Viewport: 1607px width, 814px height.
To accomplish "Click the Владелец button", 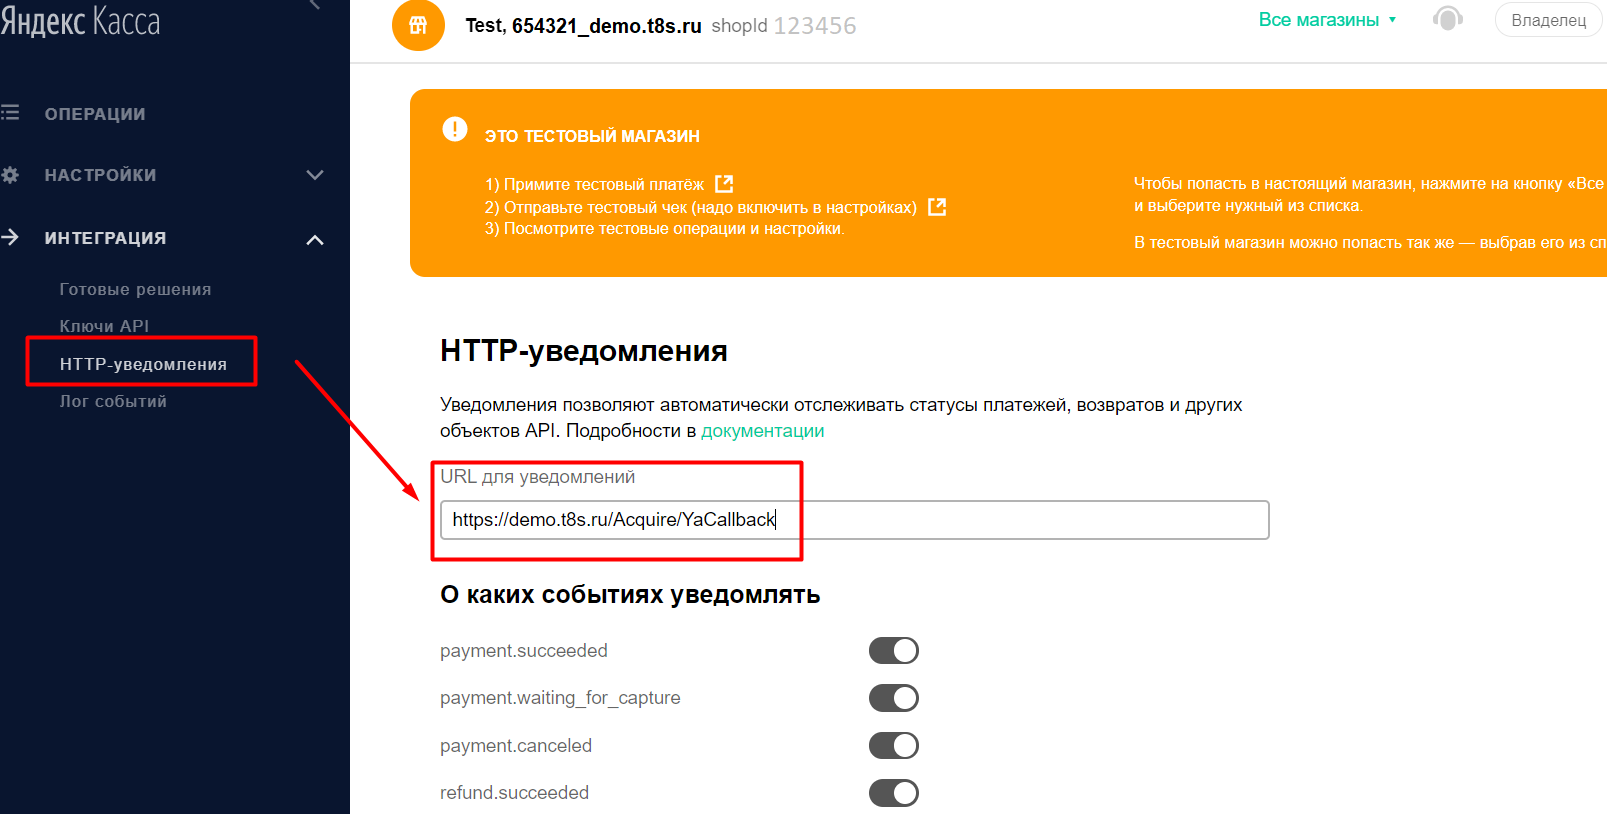I will click(x=1548, y=20).
